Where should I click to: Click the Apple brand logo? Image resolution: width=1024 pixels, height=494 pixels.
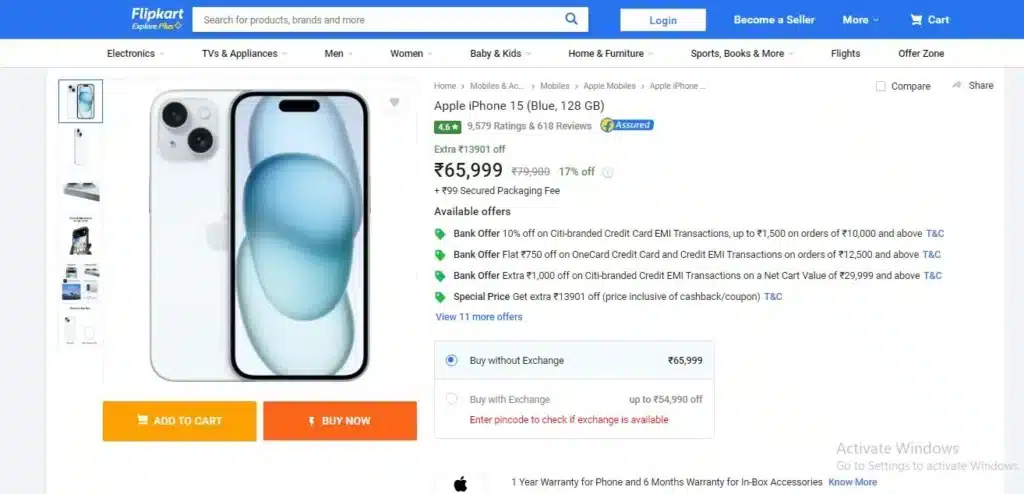pyautogui.click(x=460, y=484)
